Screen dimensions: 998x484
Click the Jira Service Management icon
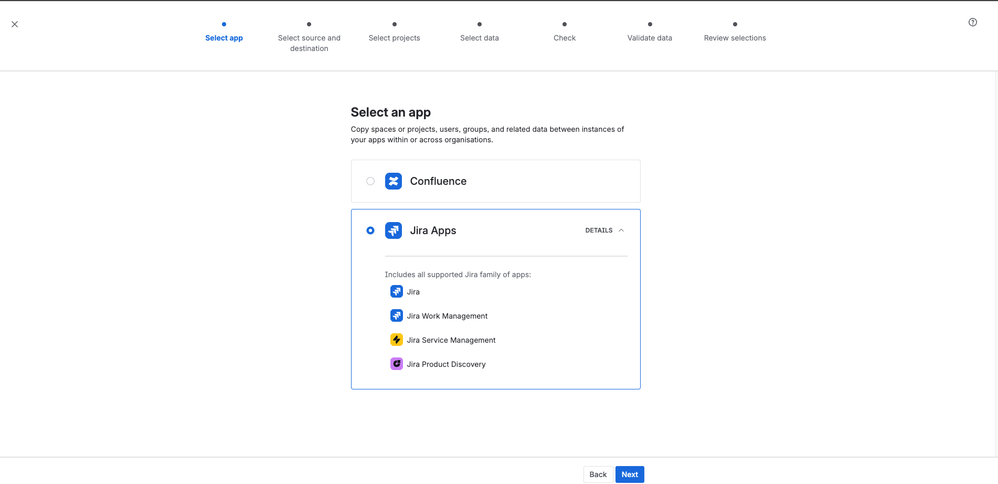397,340
